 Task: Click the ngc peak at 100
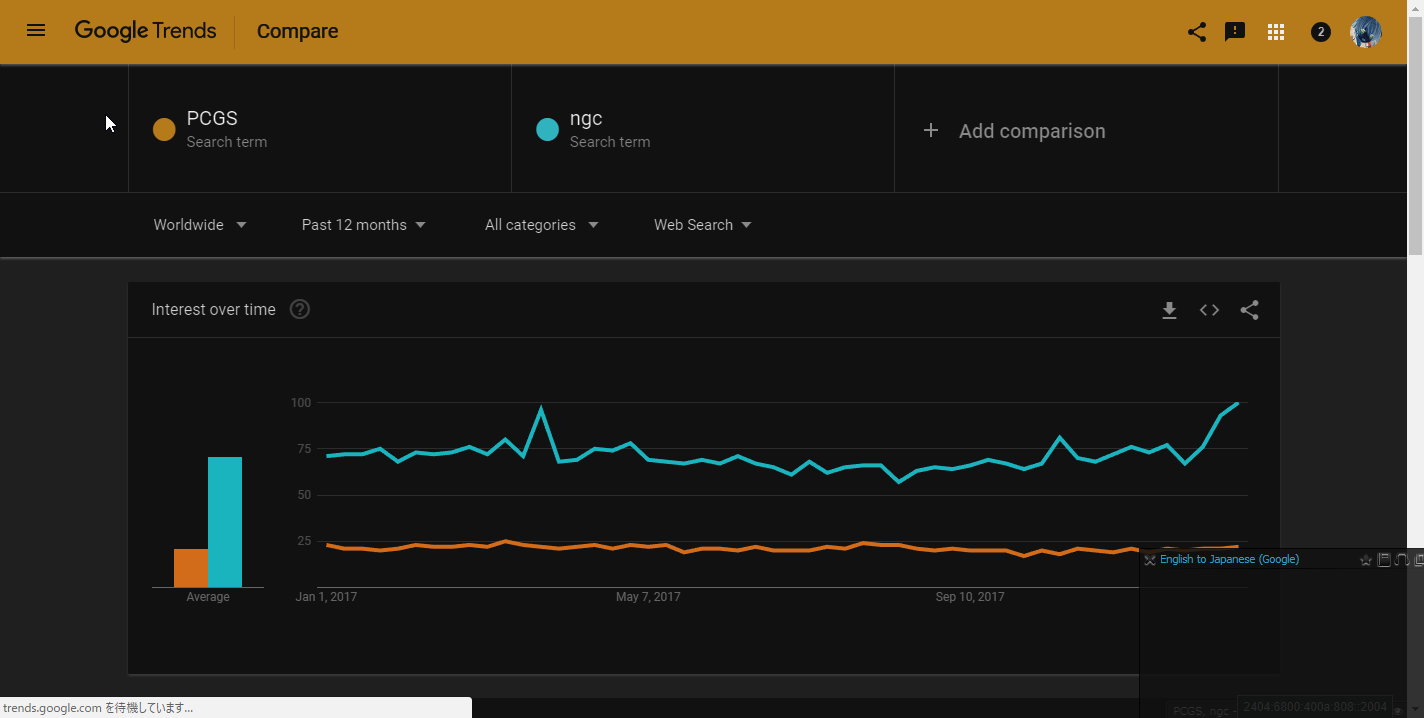point(1238,403)
